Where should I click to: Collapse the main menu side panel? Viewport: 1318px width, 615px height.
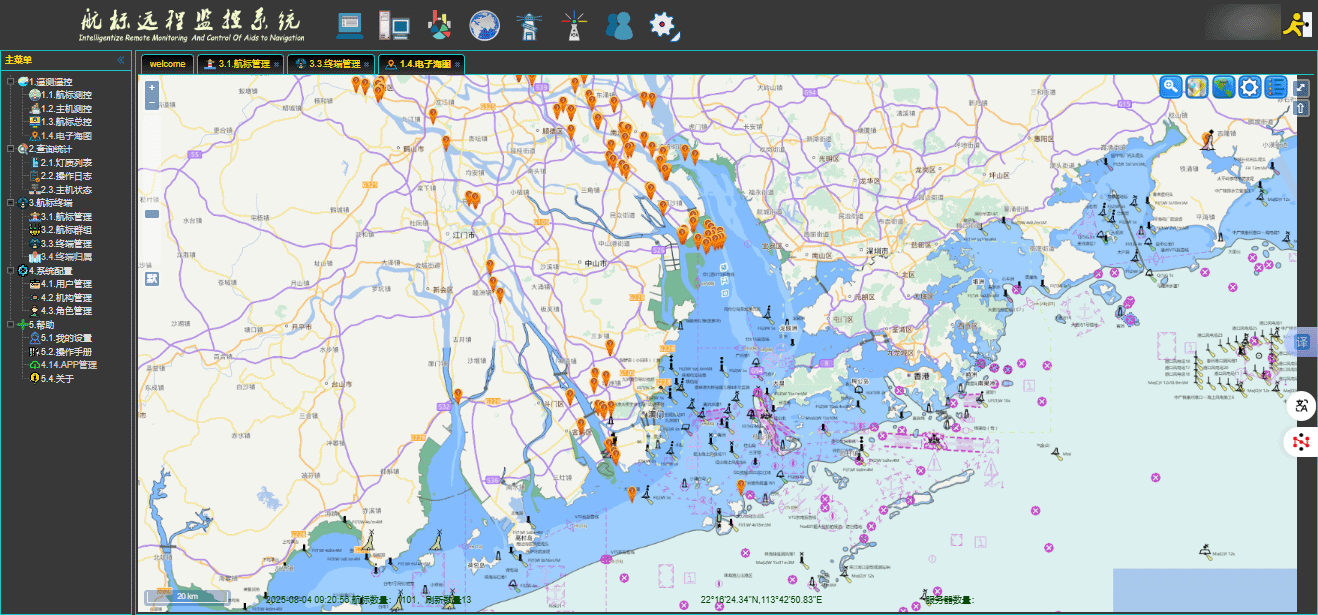click(x=121, y=60)
